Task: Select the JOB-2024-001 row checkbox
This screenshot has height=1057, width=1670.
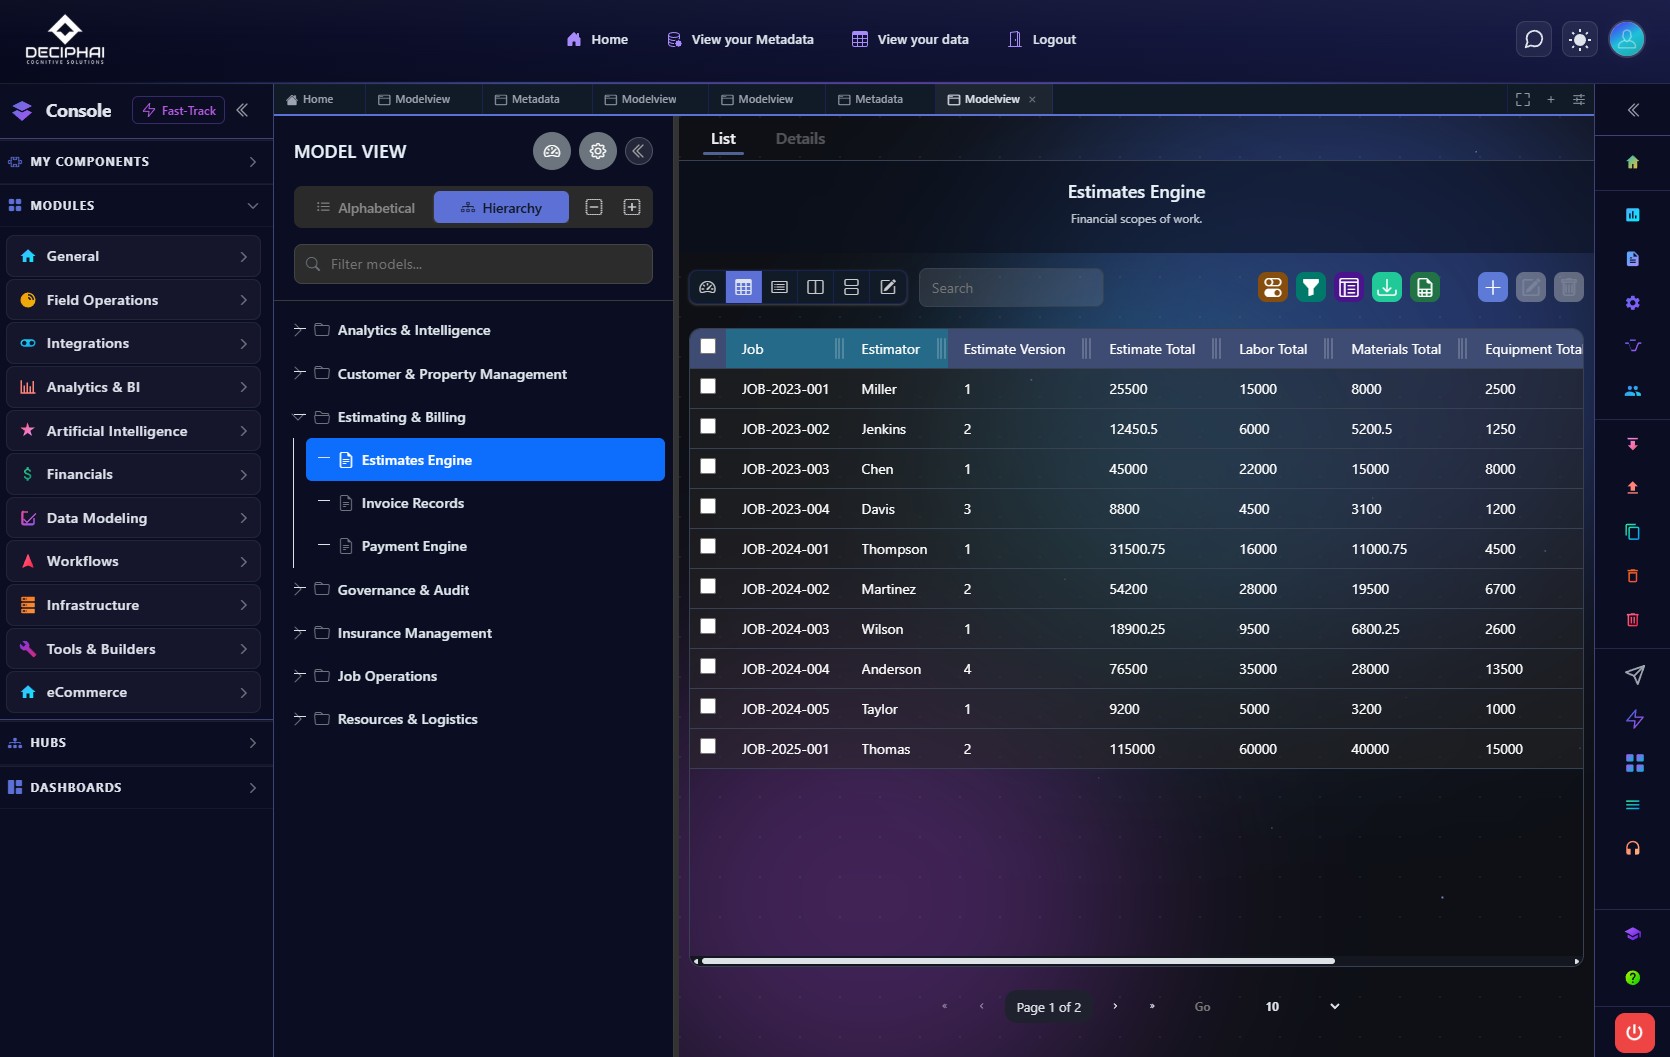Action: [708, 546]
